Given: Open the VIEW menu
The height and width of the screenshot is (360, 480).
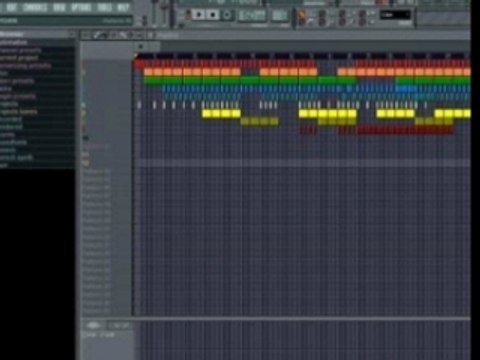Looking at the screenshot, I should point(59,7).
